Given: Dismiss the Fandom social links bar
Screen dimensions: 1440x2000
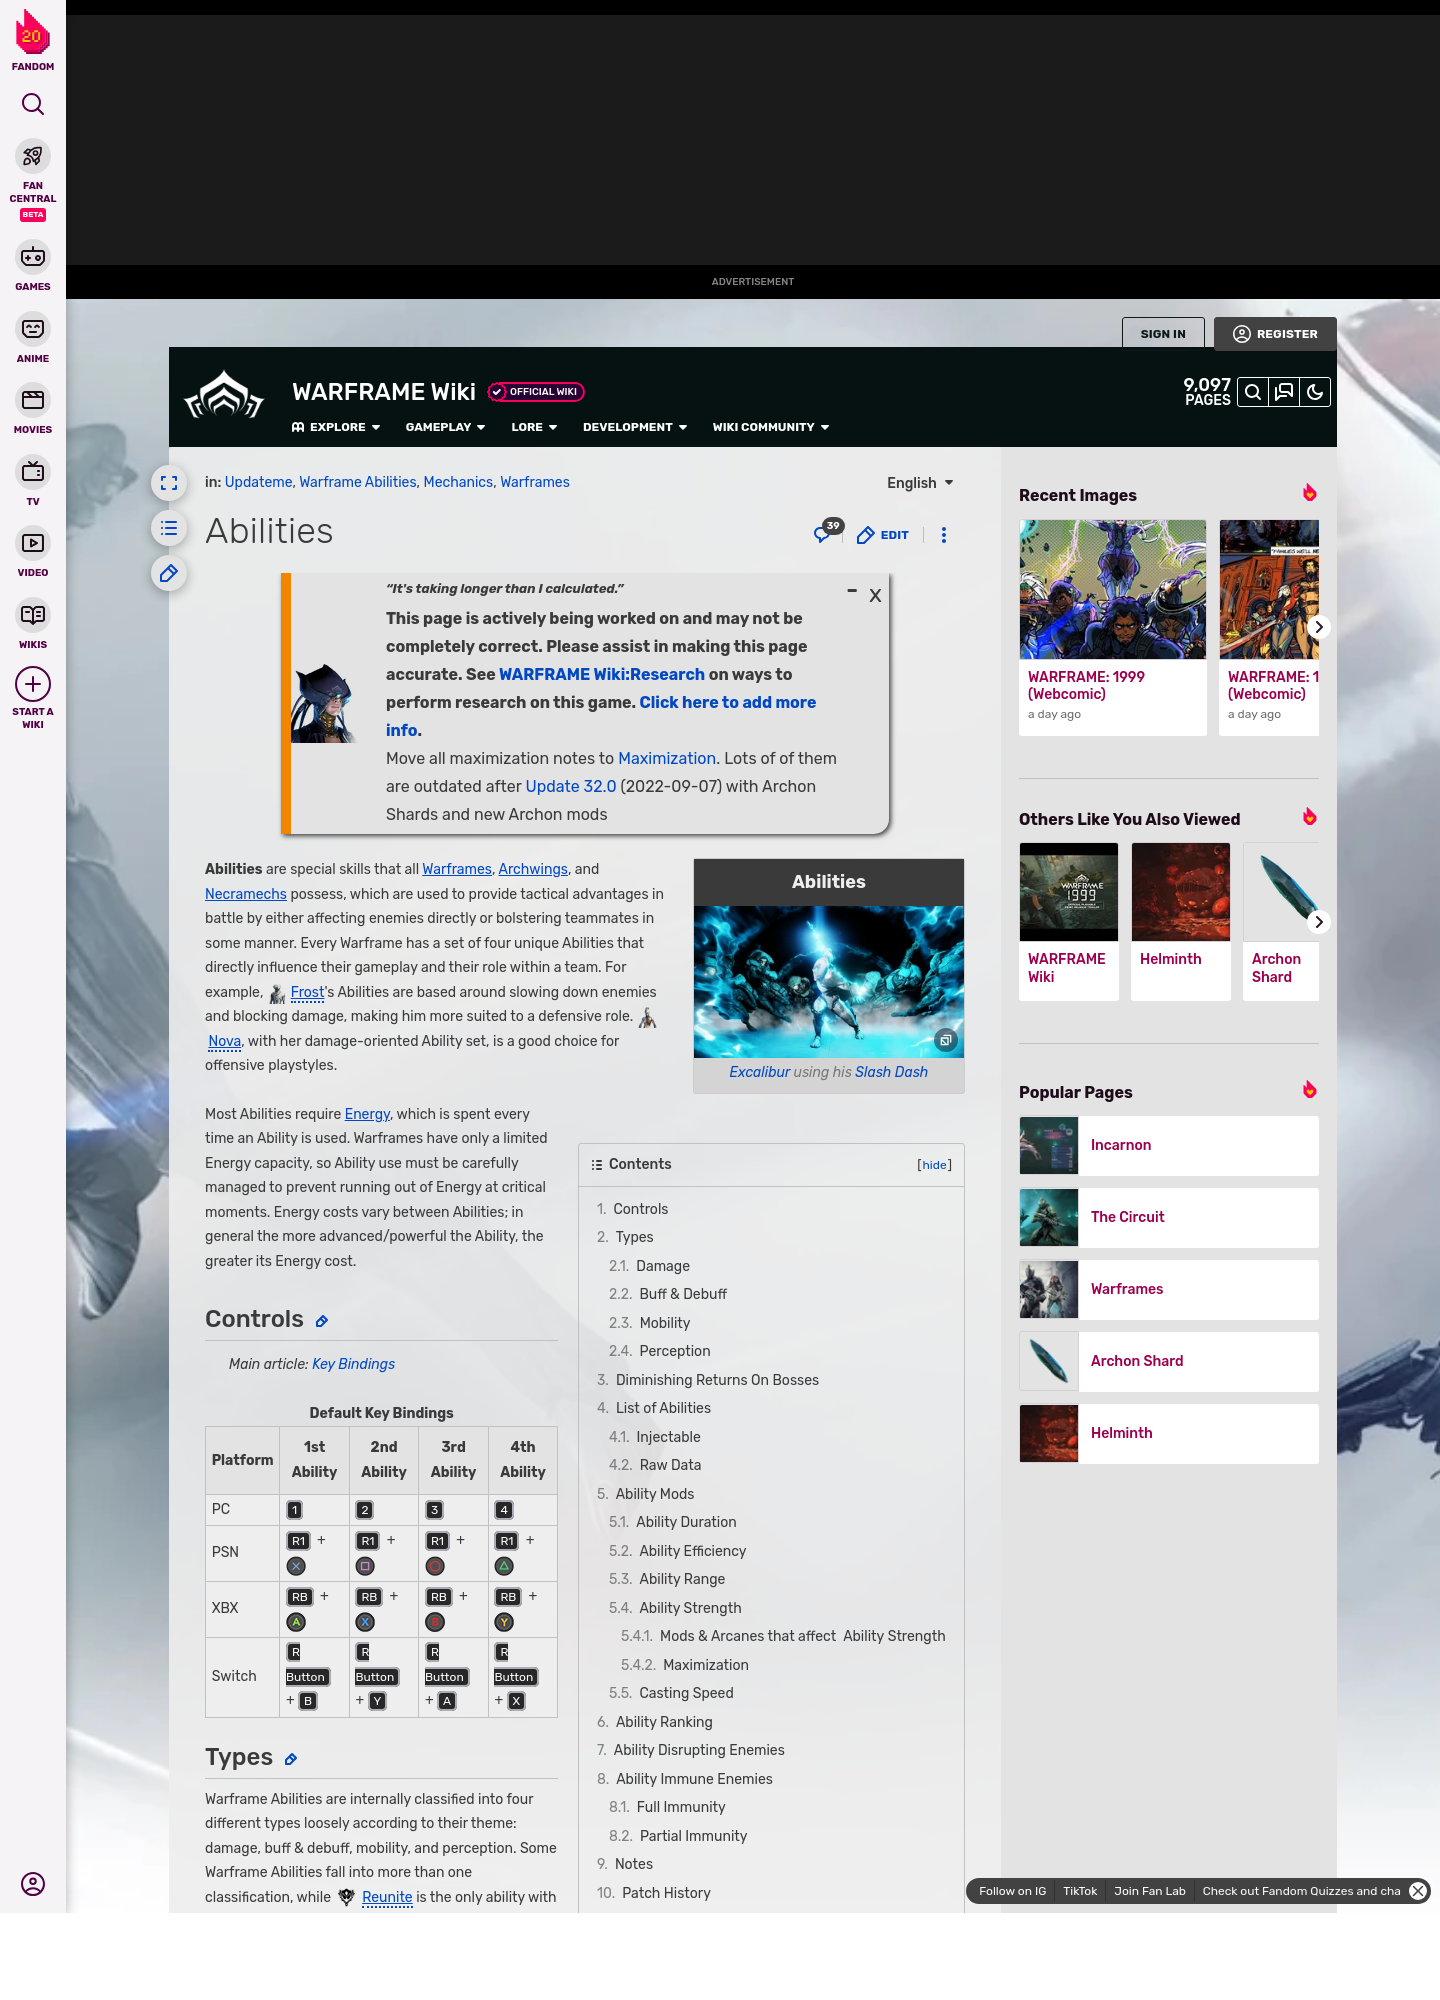Looking at the screenshot, I should 1418,1891.
